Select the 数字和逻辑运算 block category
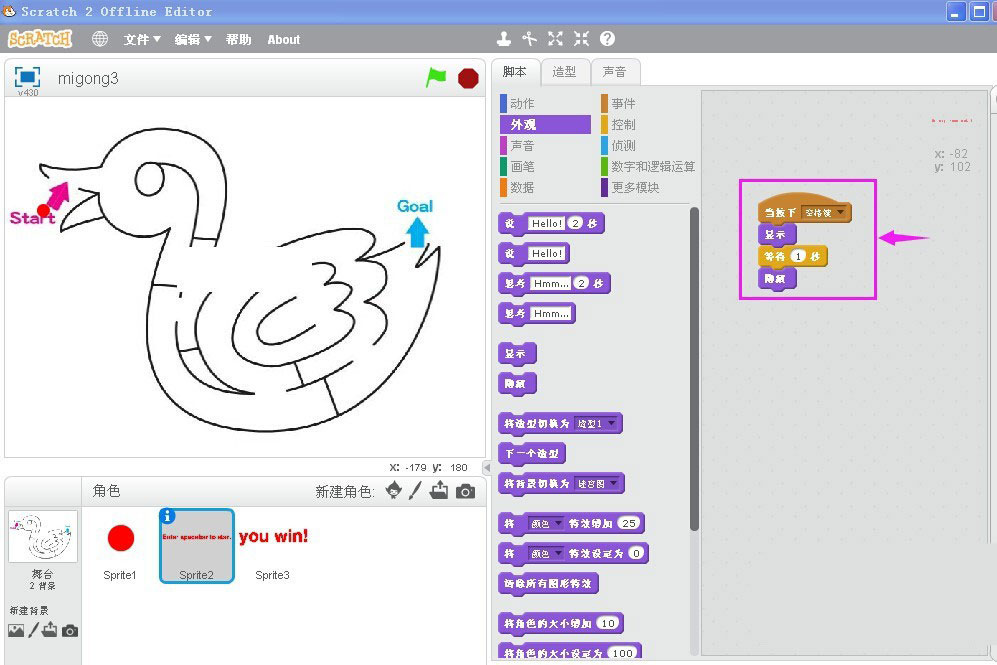The height and width of the screenshot is (665, 997). (x=649, y=167)
